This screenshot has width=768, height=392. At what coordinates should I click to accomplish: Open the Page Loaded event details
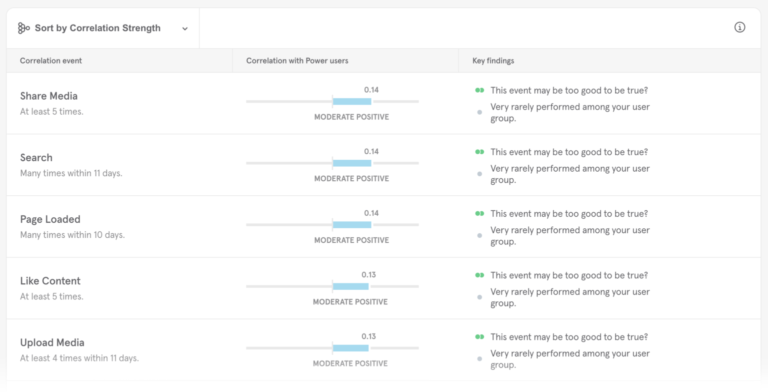pyautogui.click(x=50, y=220)
